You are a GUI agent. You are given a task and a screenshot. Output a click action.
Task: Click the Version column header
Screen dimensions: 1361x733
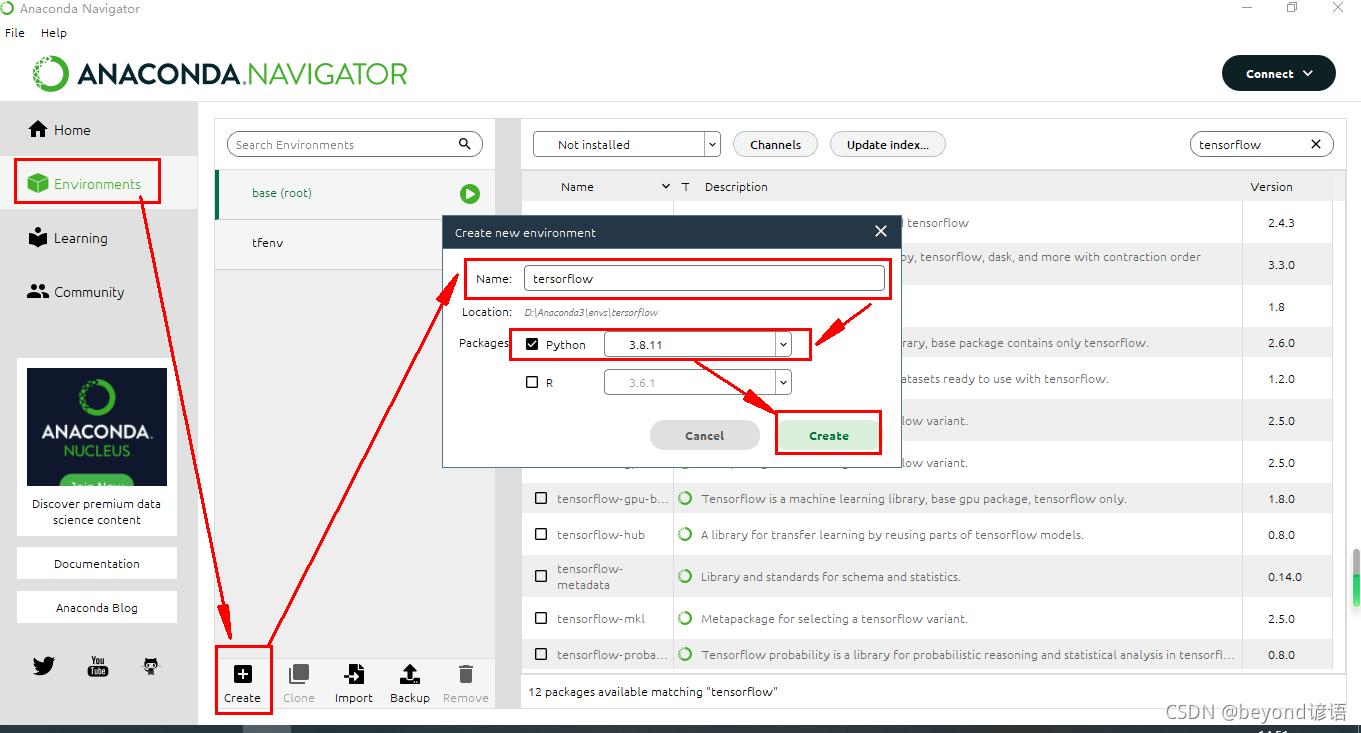[1271, 187]
